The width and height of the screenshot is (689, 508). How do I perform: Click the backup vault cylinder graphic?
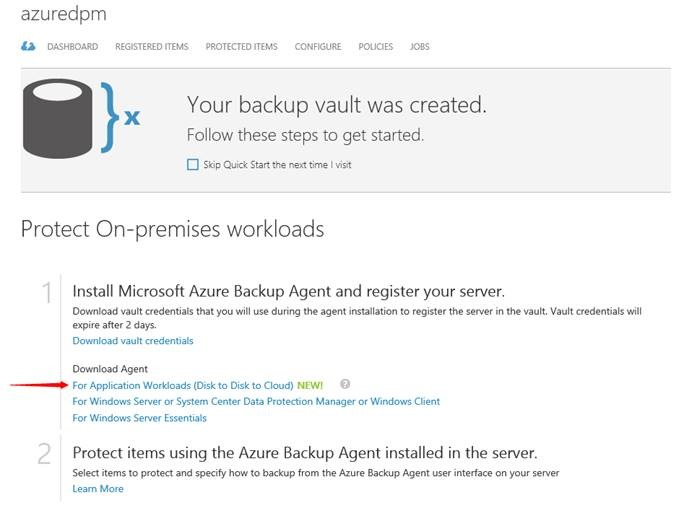[x=64, y=119]
